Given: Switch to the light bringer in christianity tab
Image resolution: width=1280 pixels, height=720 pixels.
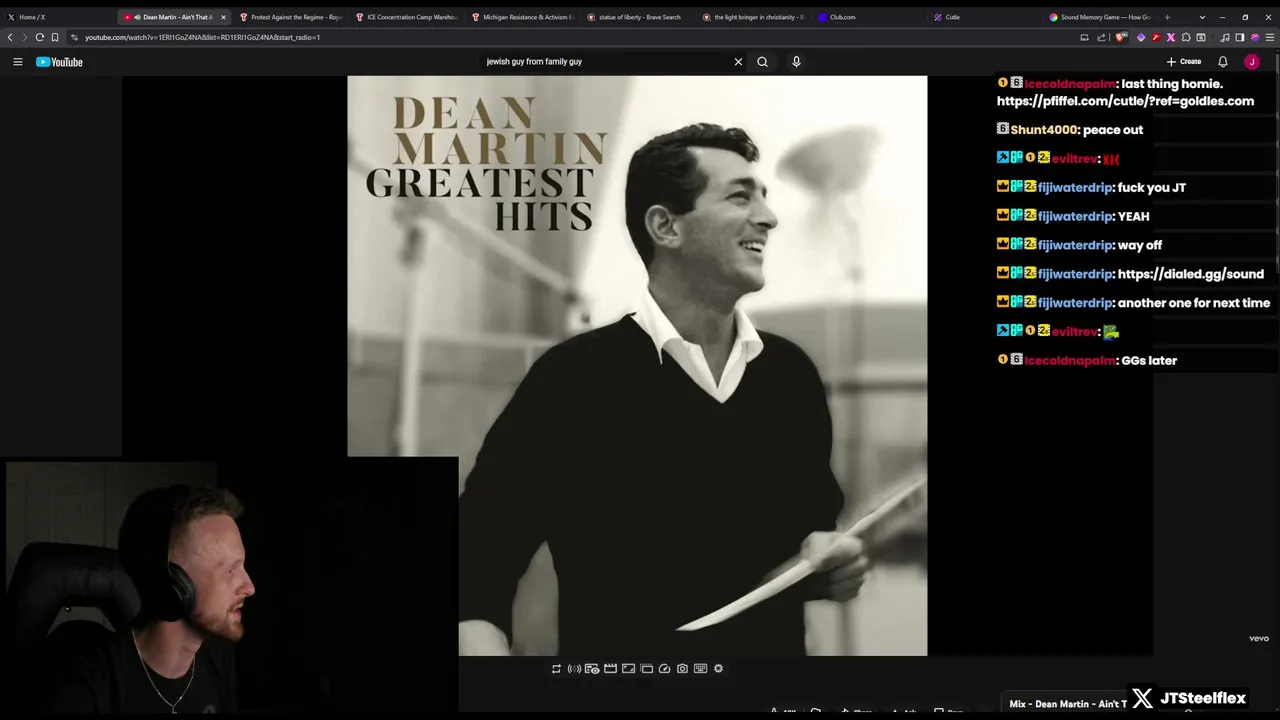Looking at the screenshot, I should coord(755,17).
